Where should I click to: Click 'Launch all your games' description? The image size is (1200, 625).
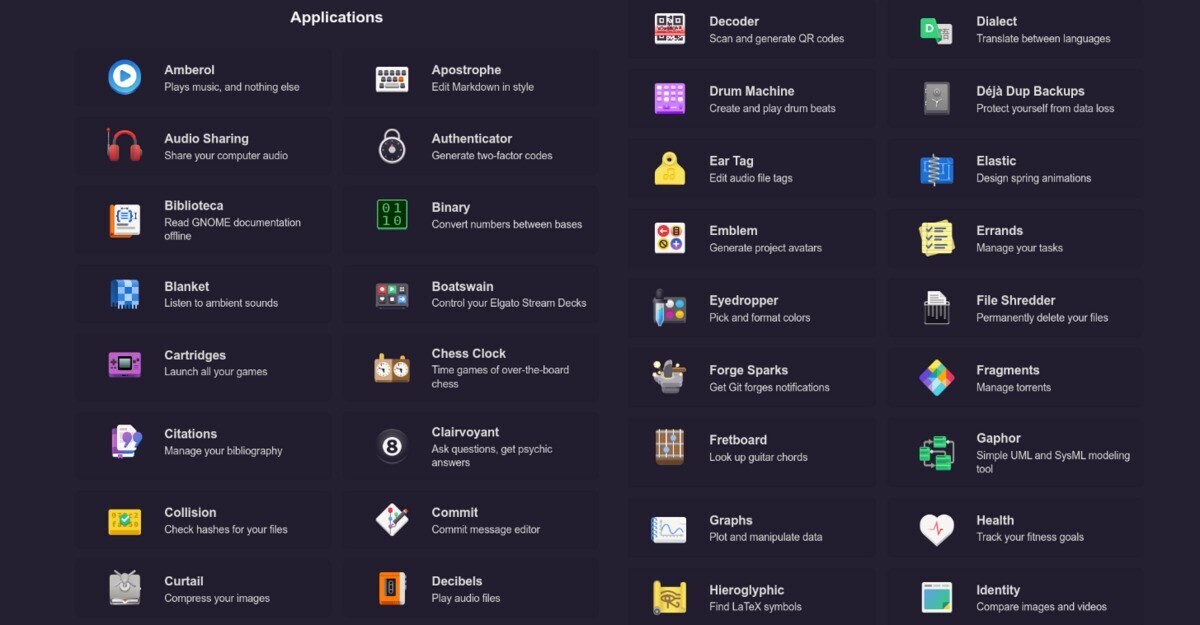point(216,372)
